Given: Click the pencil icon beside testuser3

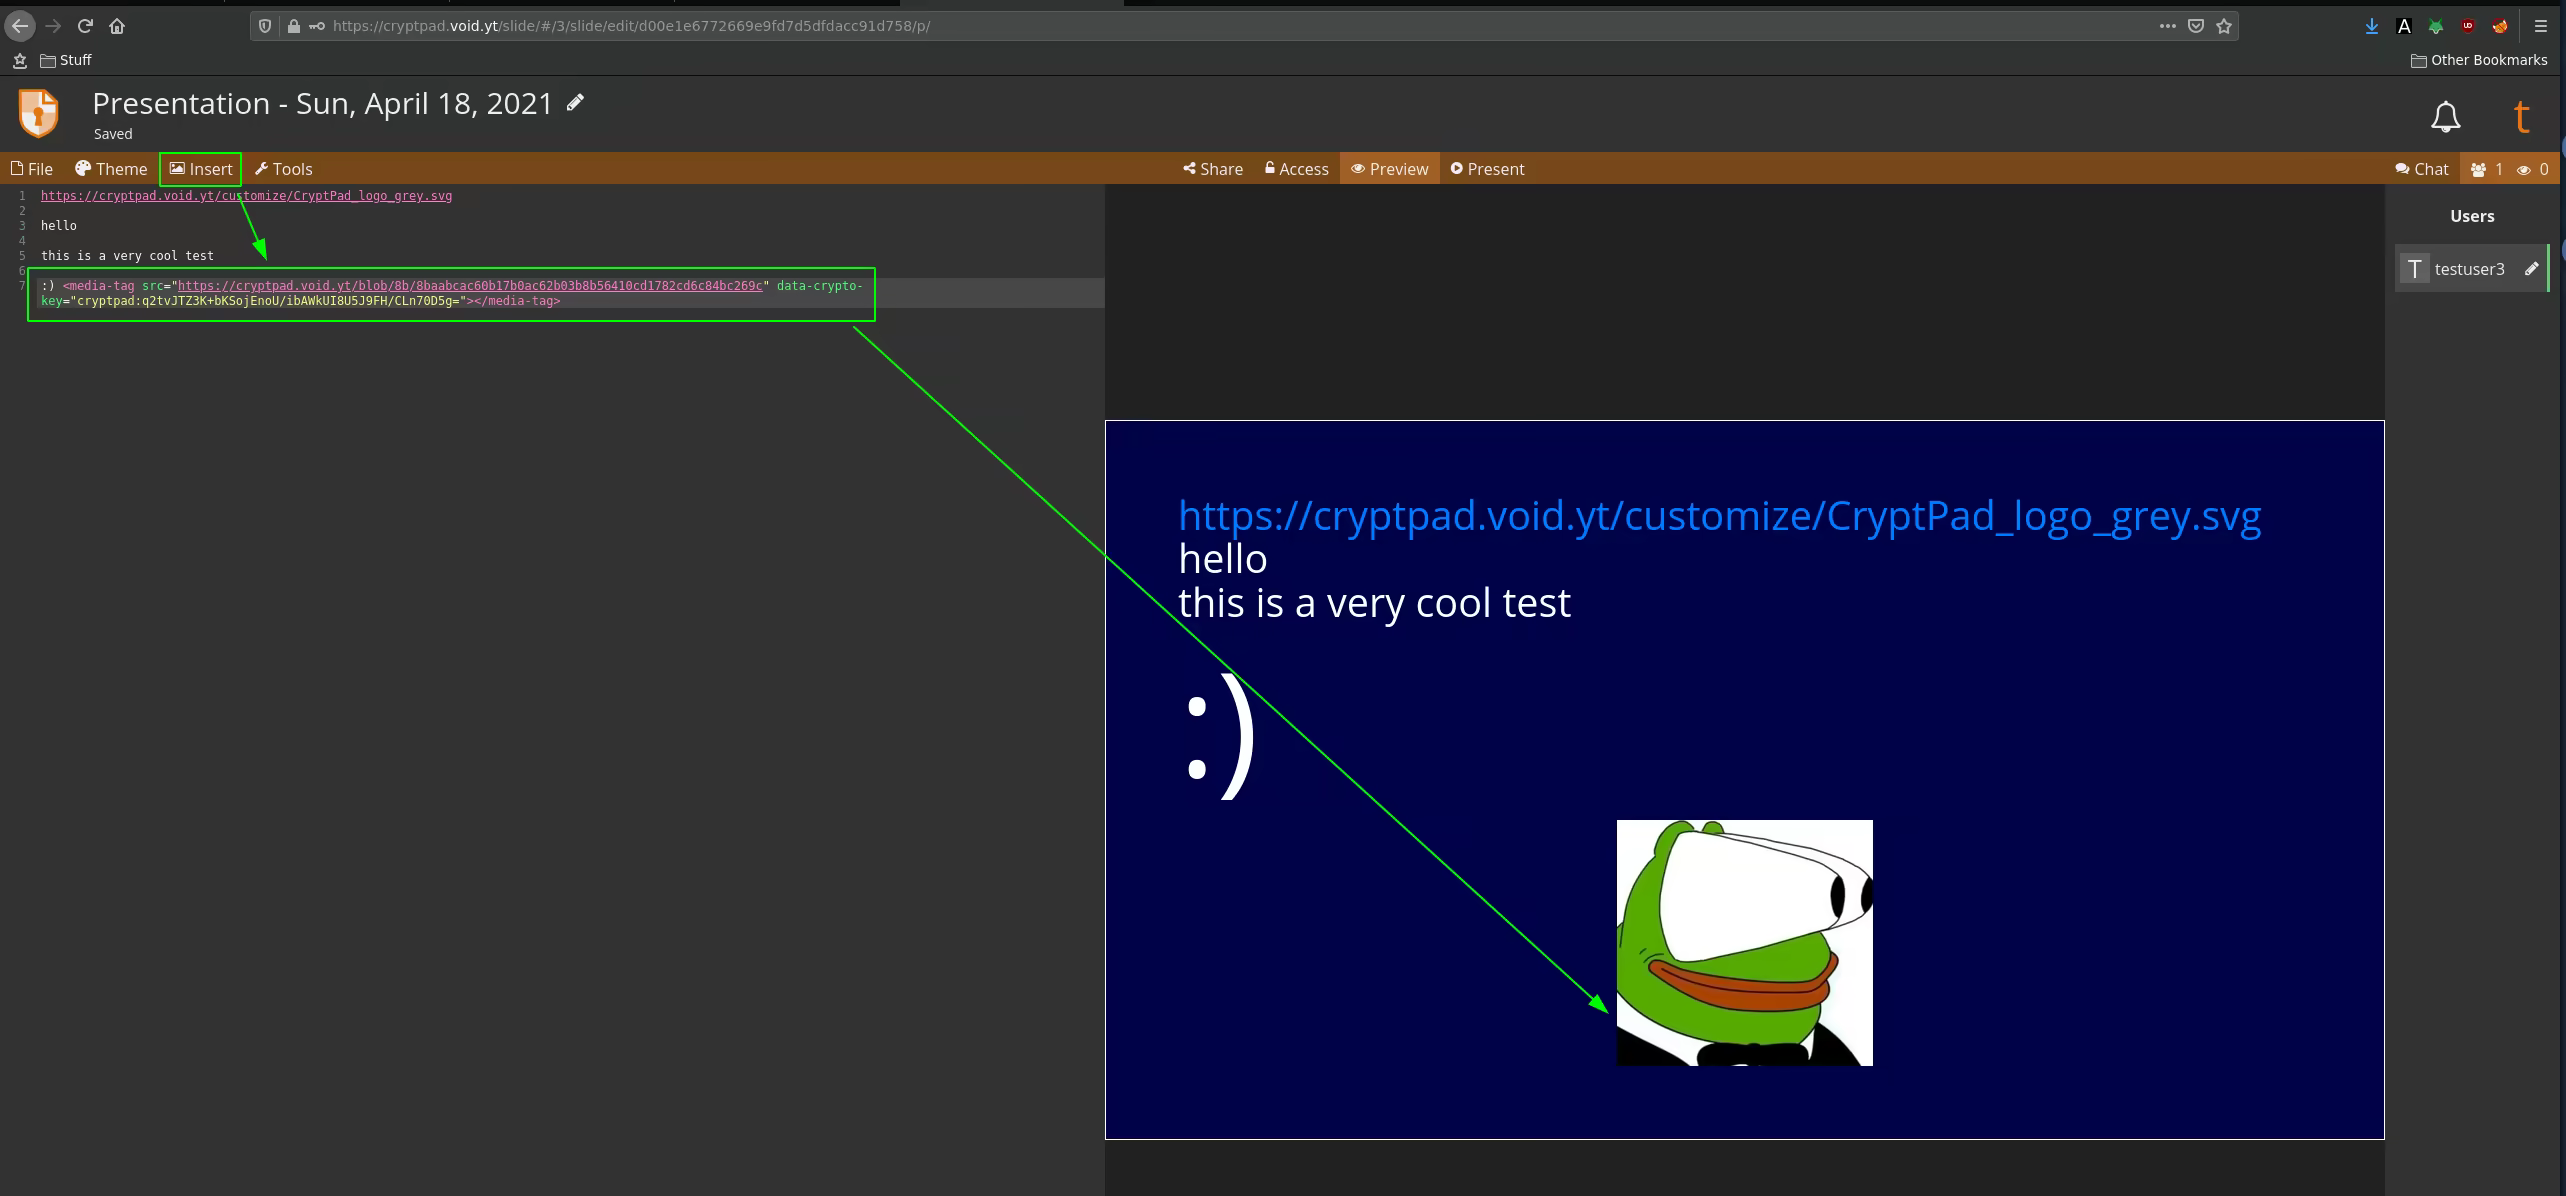Looking at the screenshot, I should coord(2532,268).
